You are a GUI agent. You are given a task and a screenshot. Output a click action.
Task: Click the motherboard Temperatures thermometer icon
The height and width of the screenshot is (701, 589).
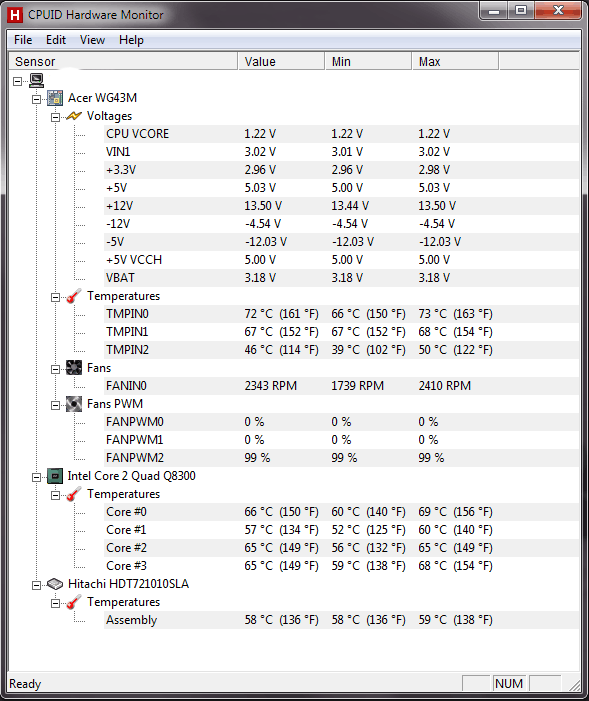click(x=74, y=296)
